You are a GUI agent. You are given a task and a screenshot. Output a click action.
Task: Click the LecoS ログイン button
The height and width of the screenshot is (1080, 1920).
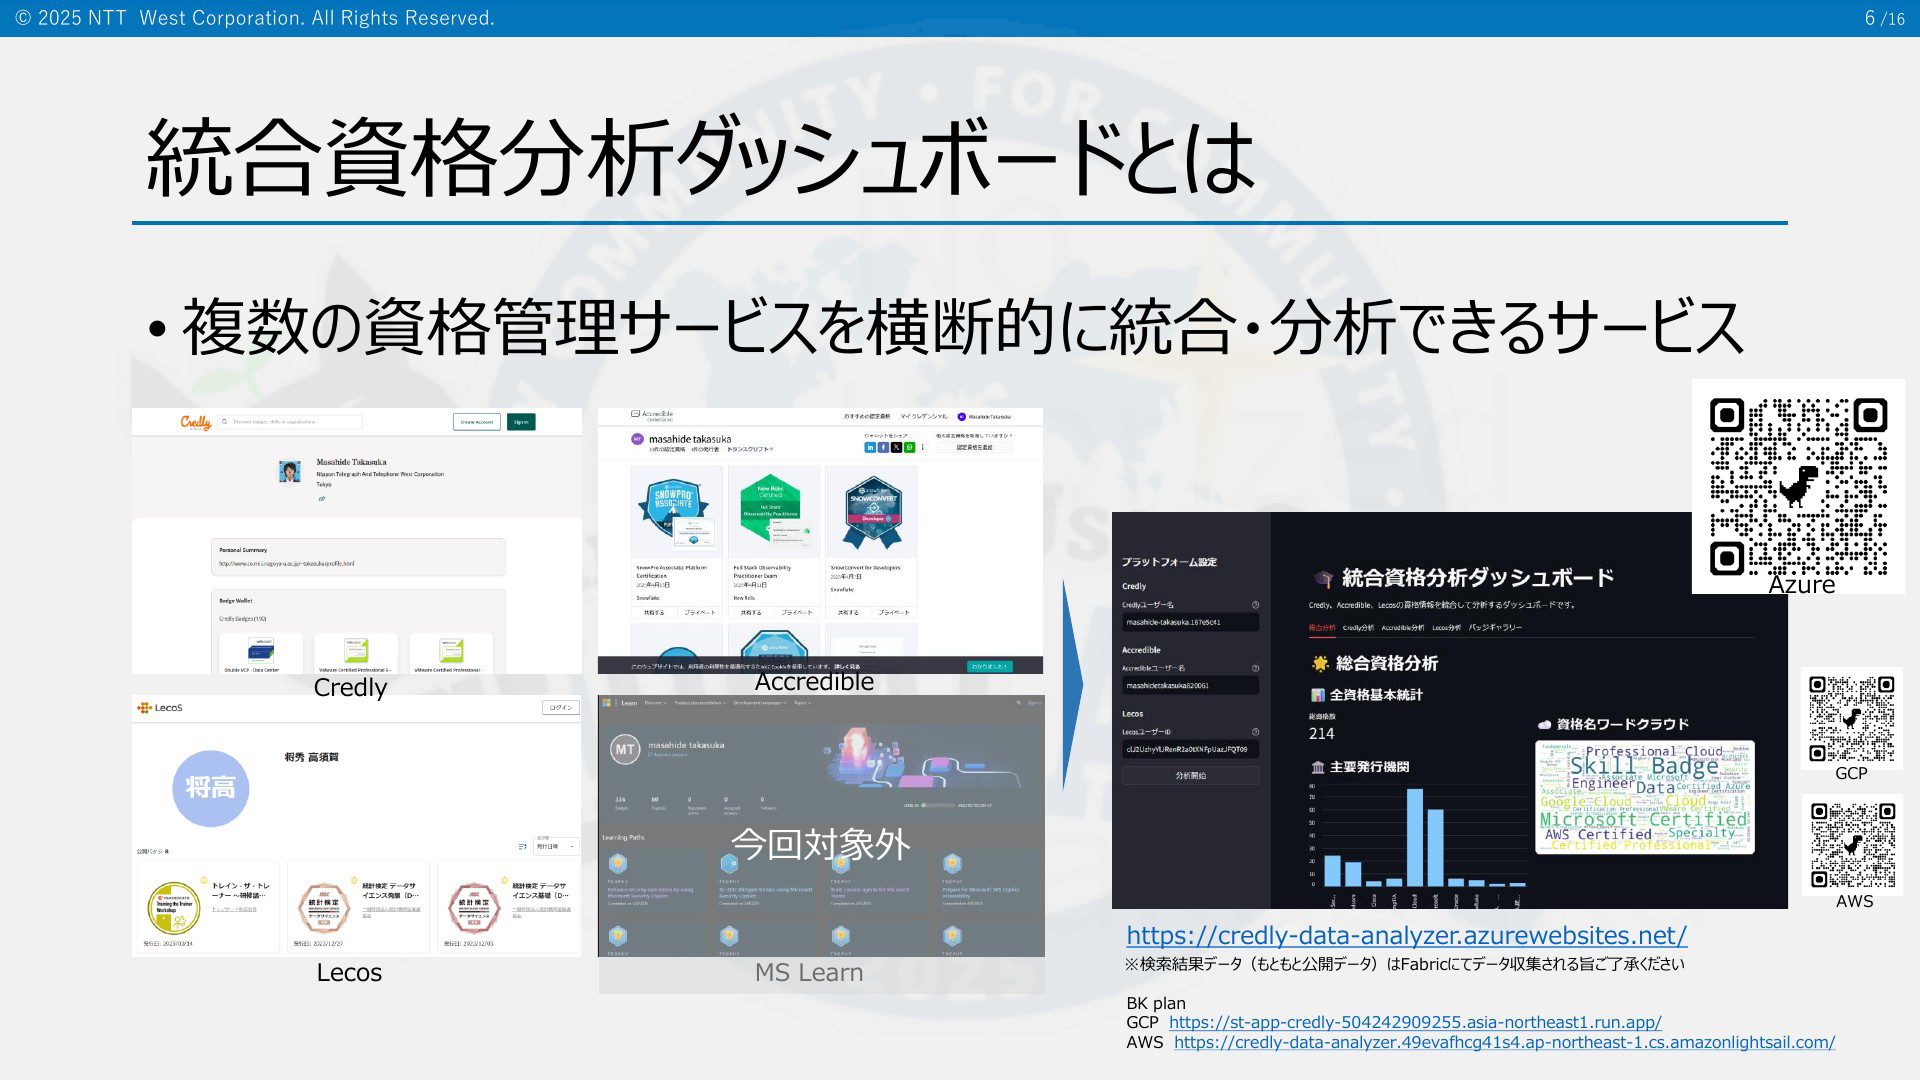tap(561, 708)
